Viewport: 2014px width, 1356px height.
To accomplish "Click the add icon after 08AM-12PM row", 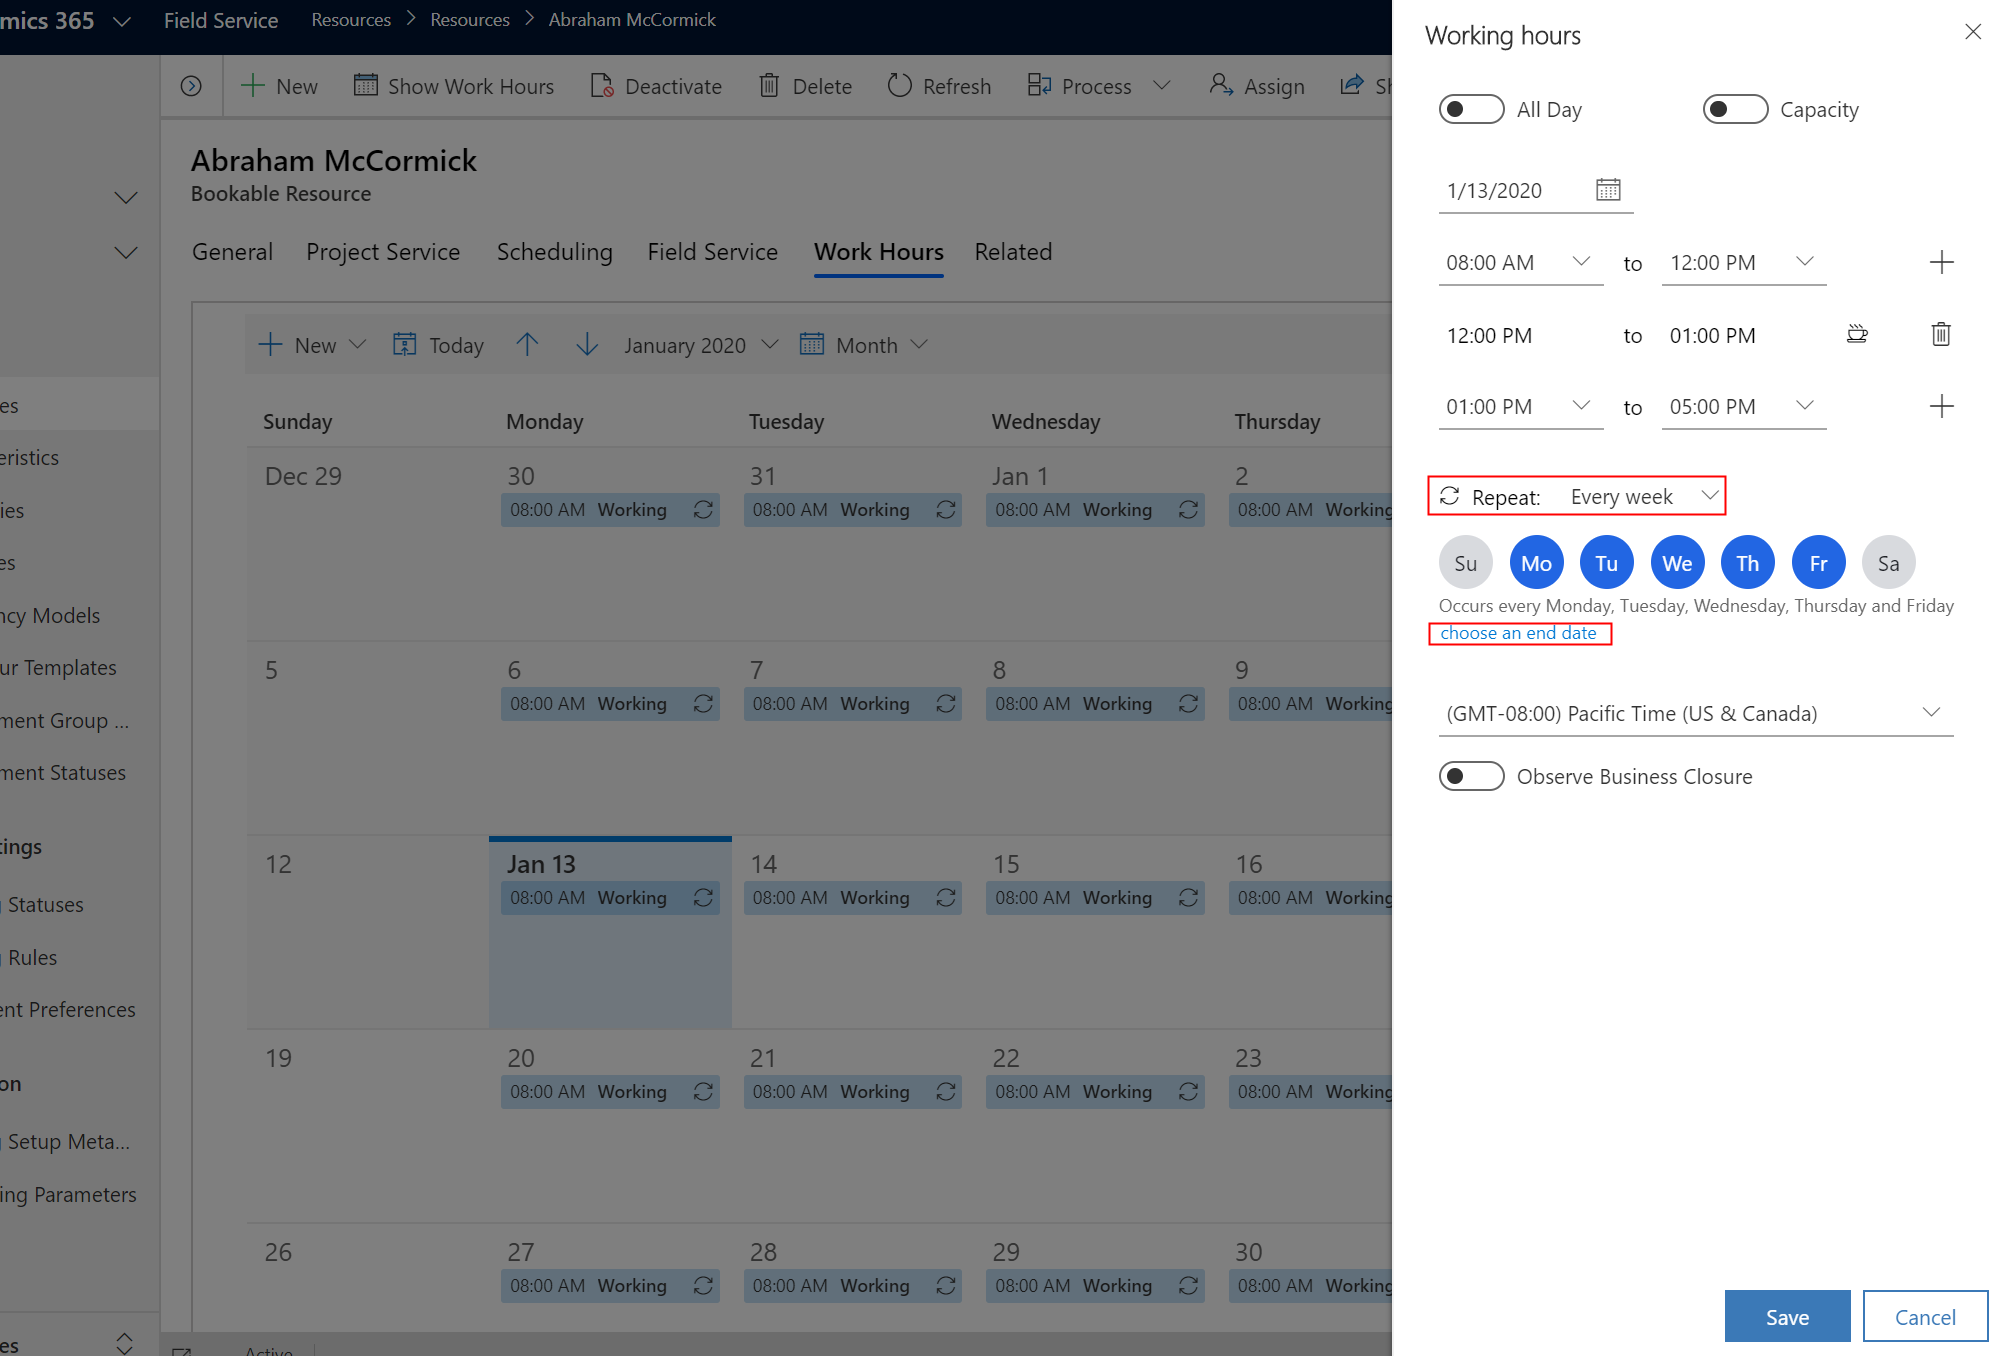I will pyautogui.click(x=1941, y=262).
